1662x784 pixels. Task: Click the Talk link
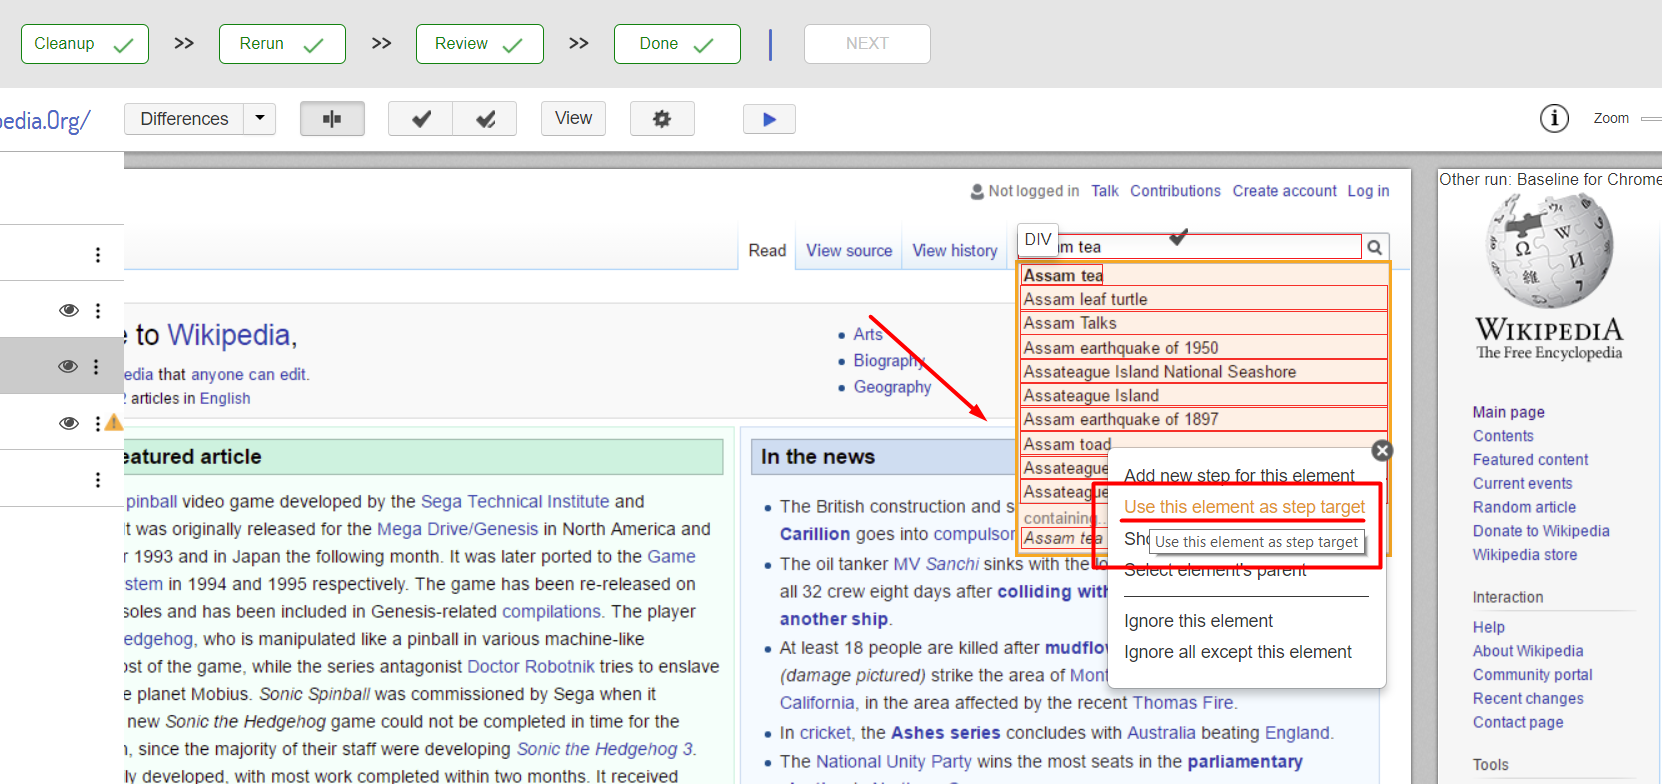tap(1105, 191)
